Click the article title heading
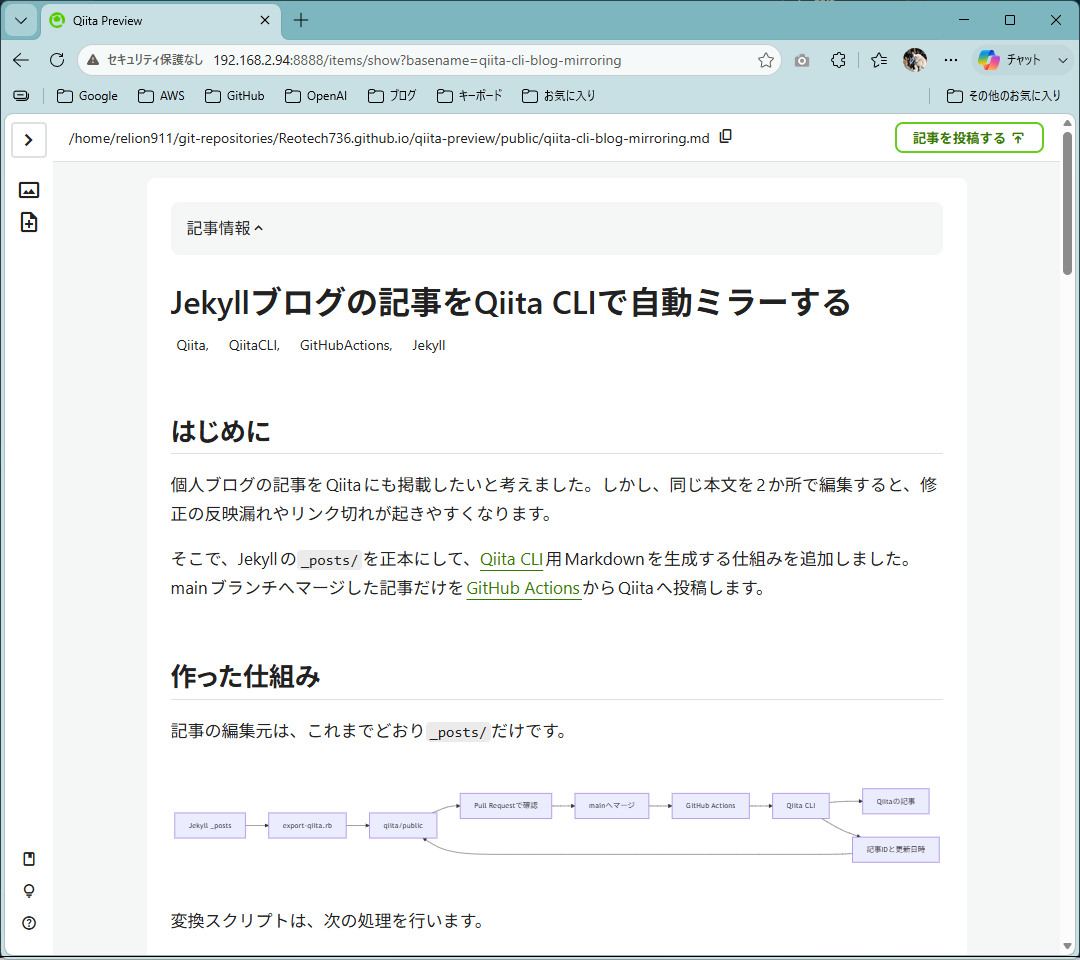The image size is (1080, 960). click(x=510, y=302)
